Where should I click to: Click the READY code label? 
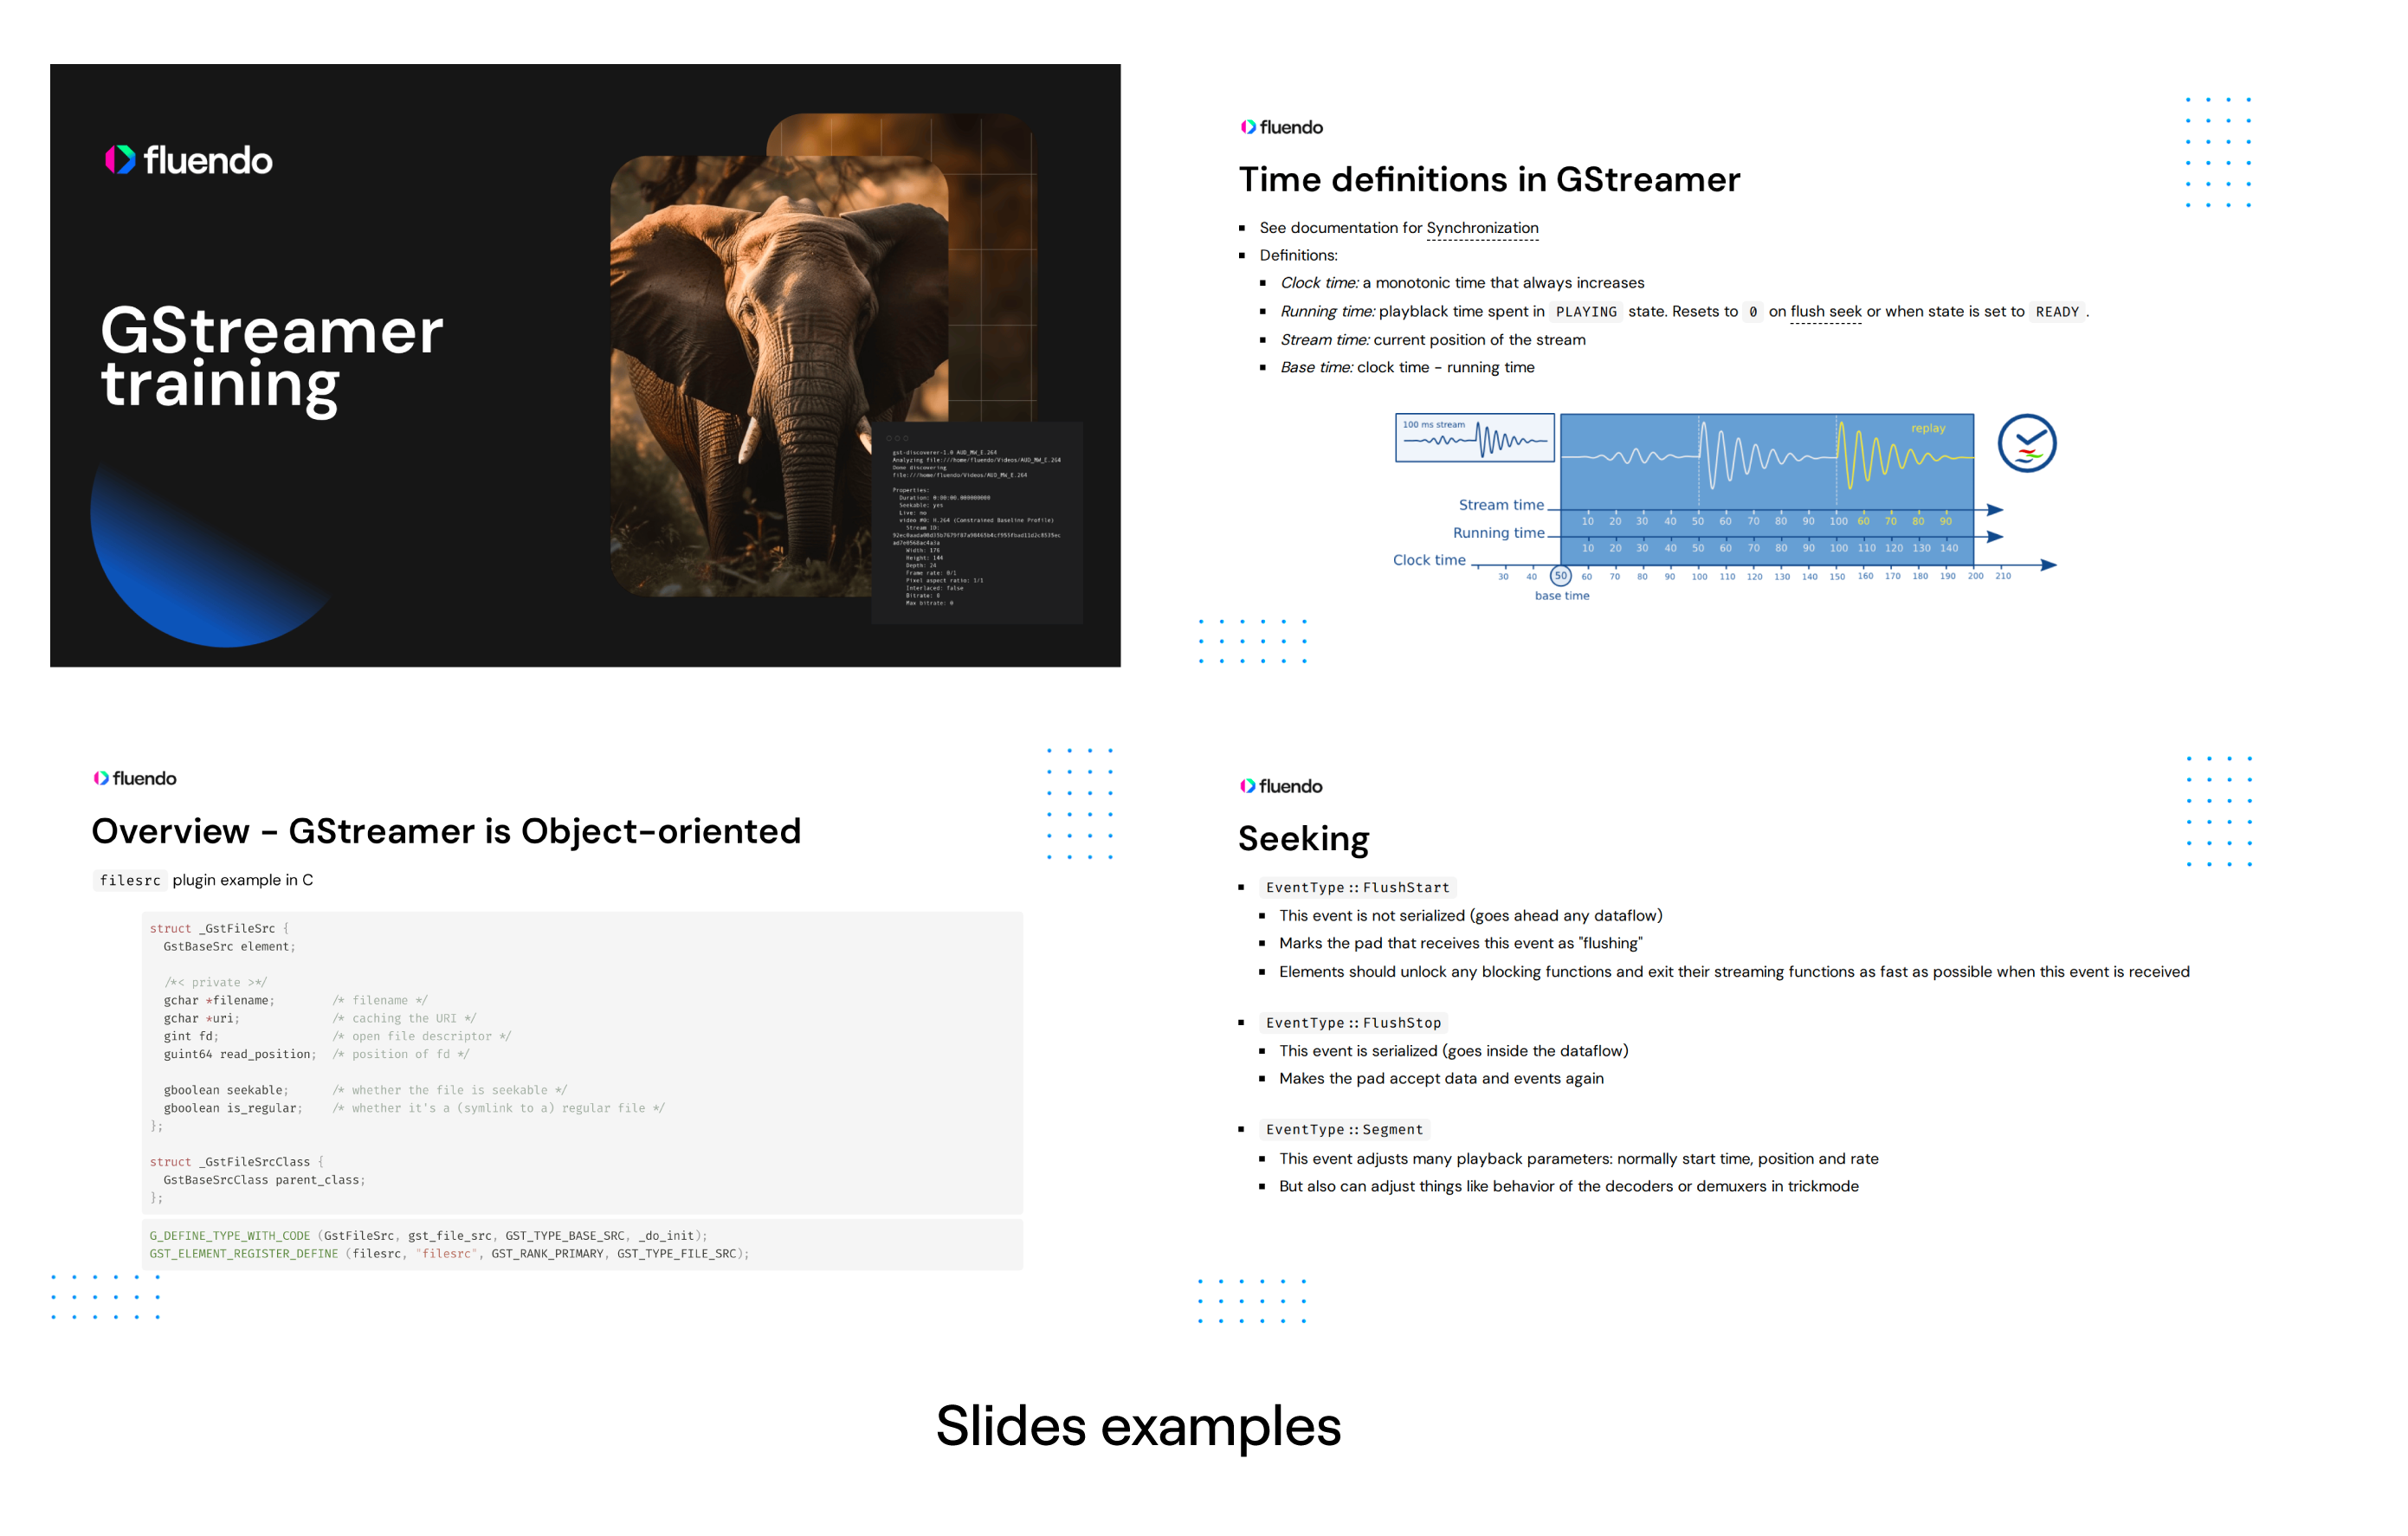coord(2057,312)
